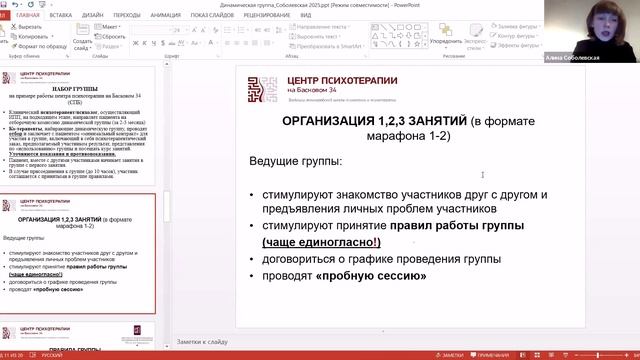Select the triangle shape in shapes gallery
The width and height of the screenshot is (640, 360).
pyautogui.click(x=375, y=36)
